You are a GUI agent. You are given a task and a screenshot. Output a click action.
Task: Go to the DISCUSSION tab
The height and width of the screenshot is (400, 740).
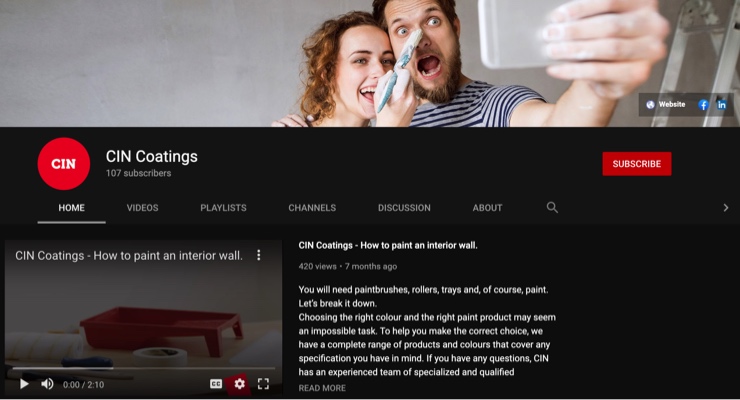(x=404, y=208)
